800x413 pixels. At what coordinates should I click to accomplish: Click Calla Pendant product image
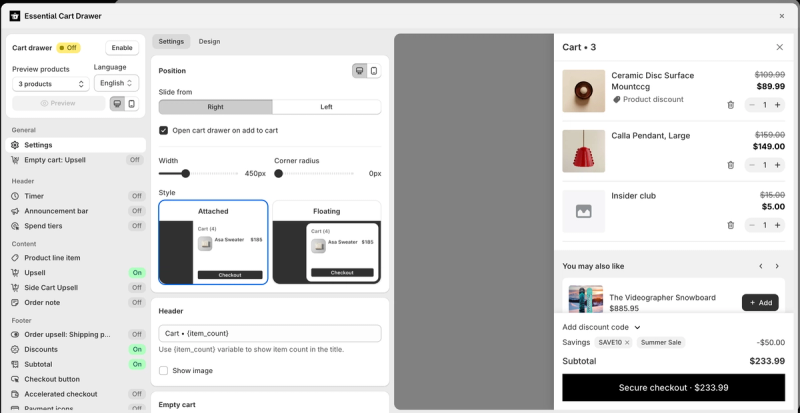point(584,151)
